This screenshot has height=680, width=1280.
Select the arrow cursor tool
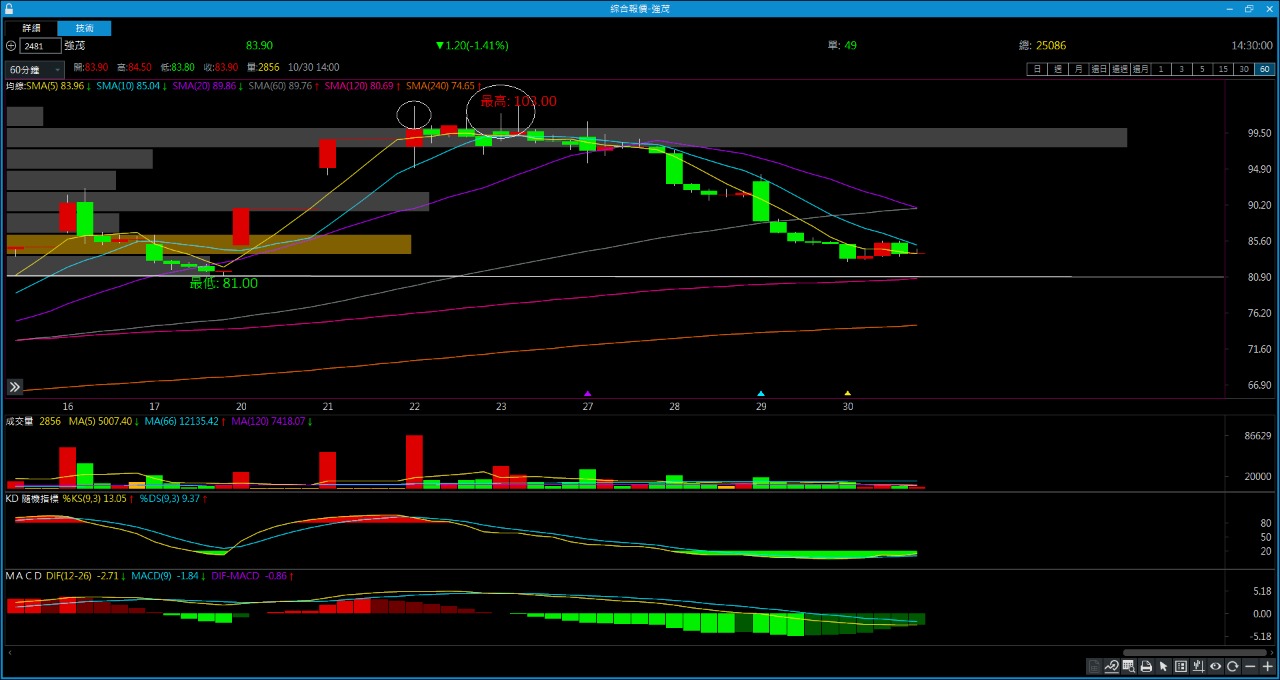pos(1163,667)
